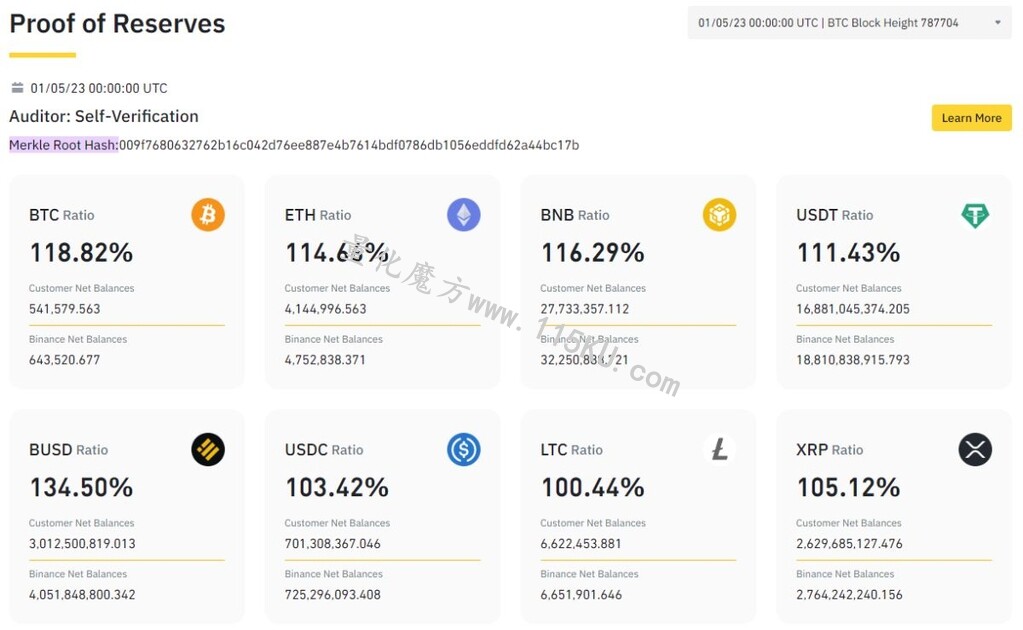Click the XRP logo icon
This screenshot has height=630, width=1023.
(975, 449)
